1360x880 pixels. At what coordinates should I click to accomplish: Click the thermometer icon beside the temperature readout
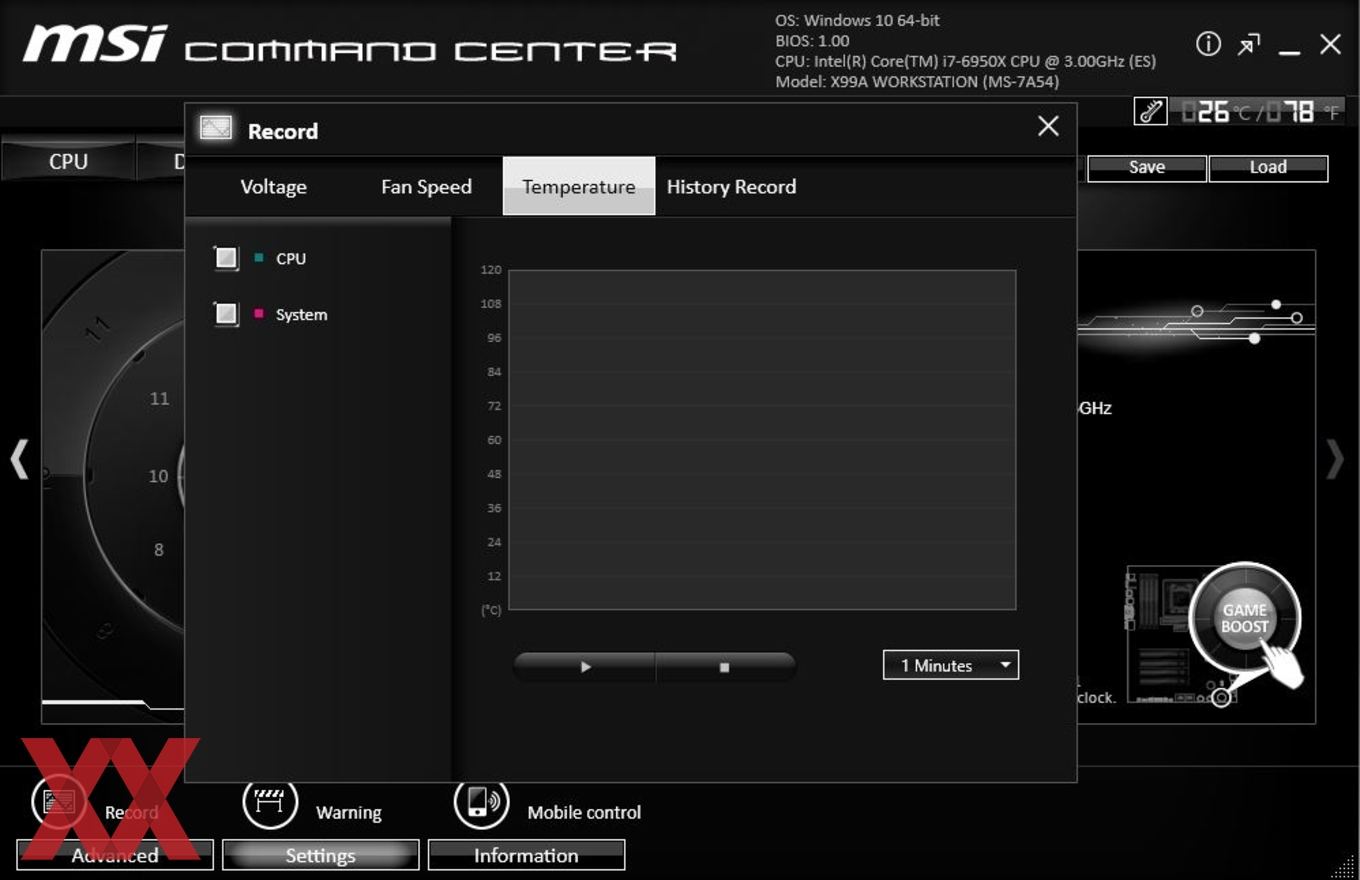click(1150, 112)
